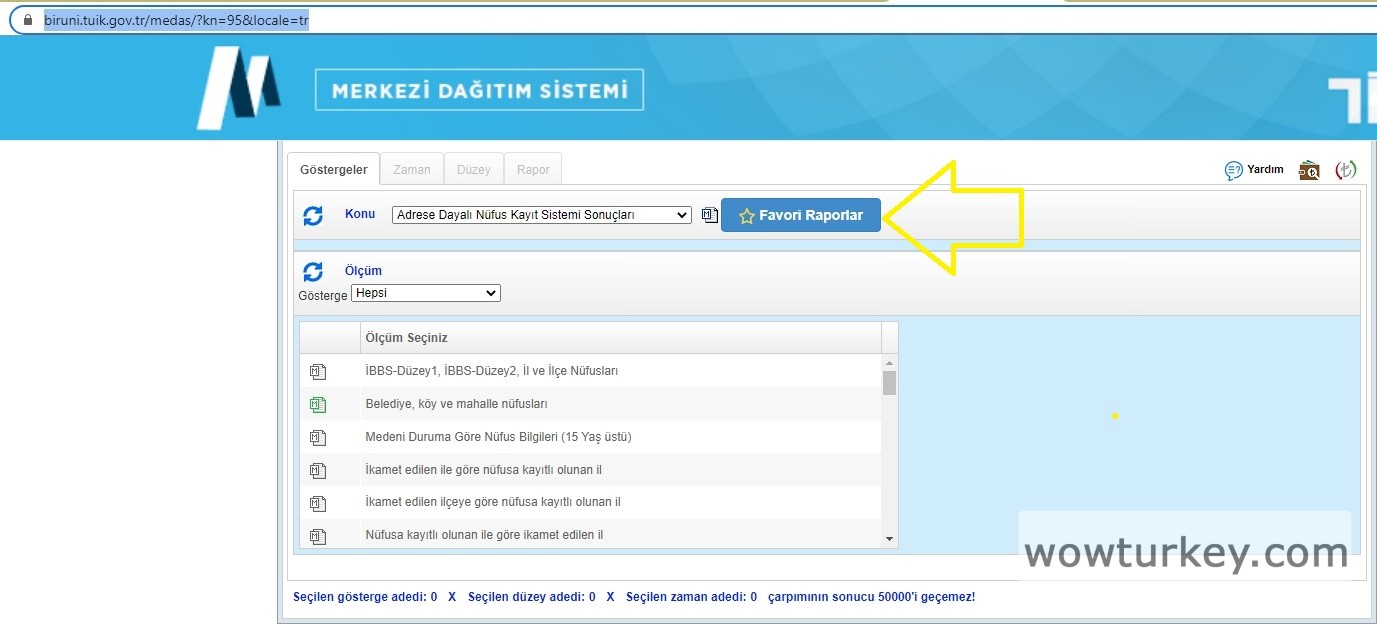1377x624 pixels.
Task: Select Nüfusa kayıtlı olunan ile göre ikamet edilen il
Action: pos(484,535)
